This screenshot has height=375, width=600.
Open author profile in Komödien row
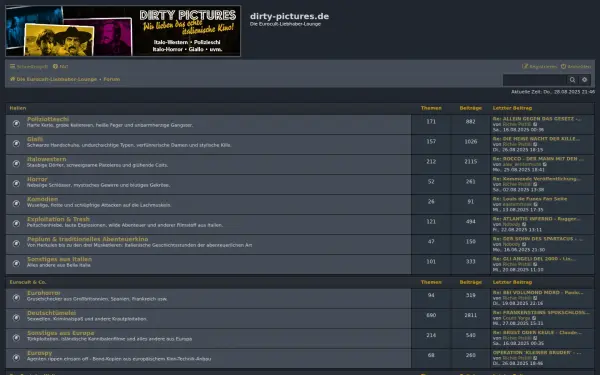click(x=517, y=204)
